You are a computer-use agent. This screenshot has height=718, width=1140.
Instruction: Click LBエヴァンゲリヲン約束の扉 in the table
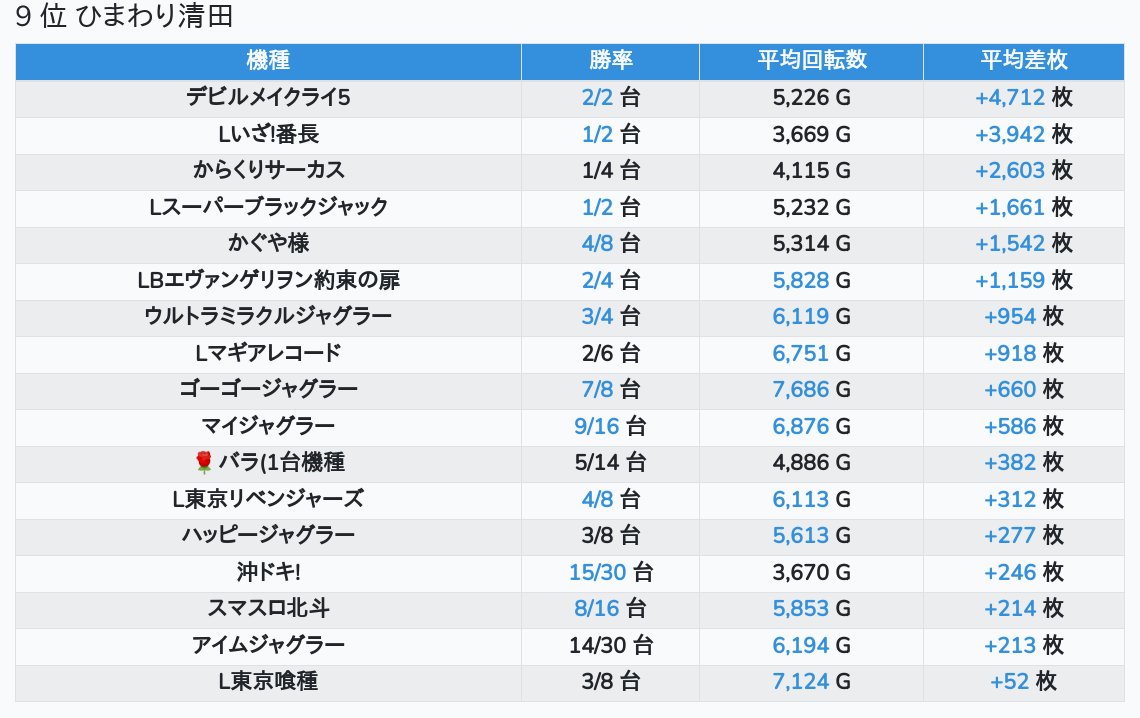pyautogui.click(x=268, y=280)
